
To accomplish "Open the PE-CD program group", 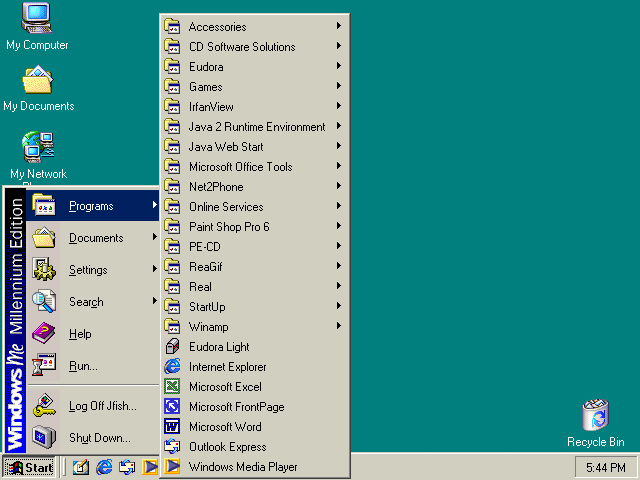I will (x=255, y=247).
